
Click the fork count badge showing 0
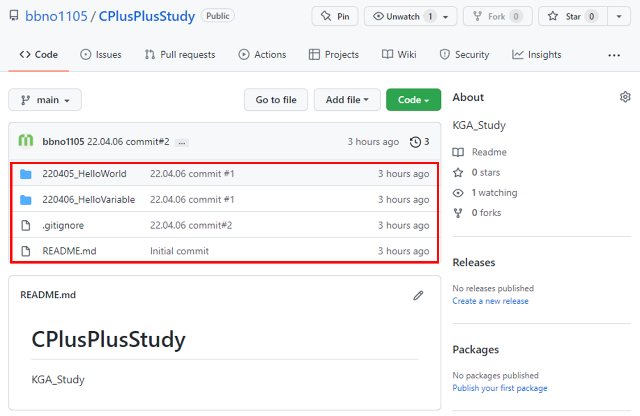(516, 16)
